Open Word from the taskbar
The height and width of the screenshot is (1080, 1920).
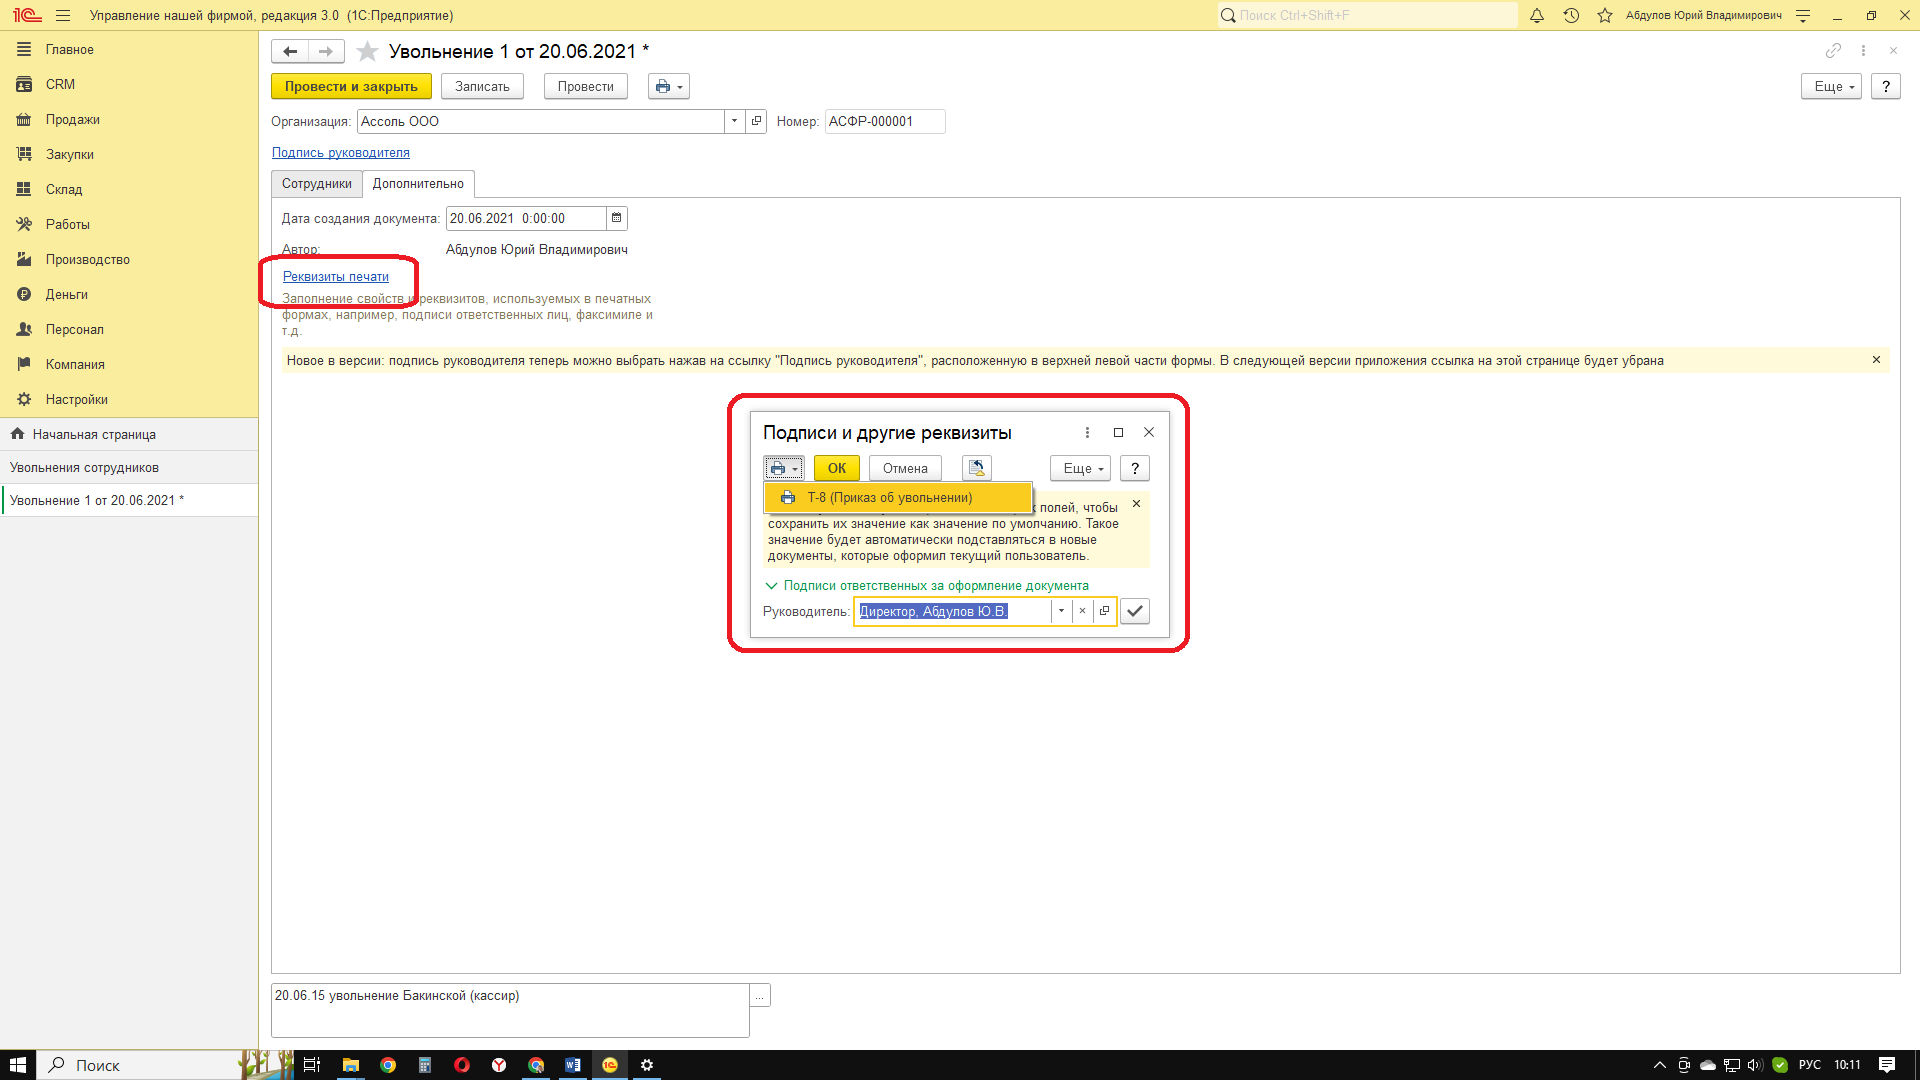click(573, 1065)
